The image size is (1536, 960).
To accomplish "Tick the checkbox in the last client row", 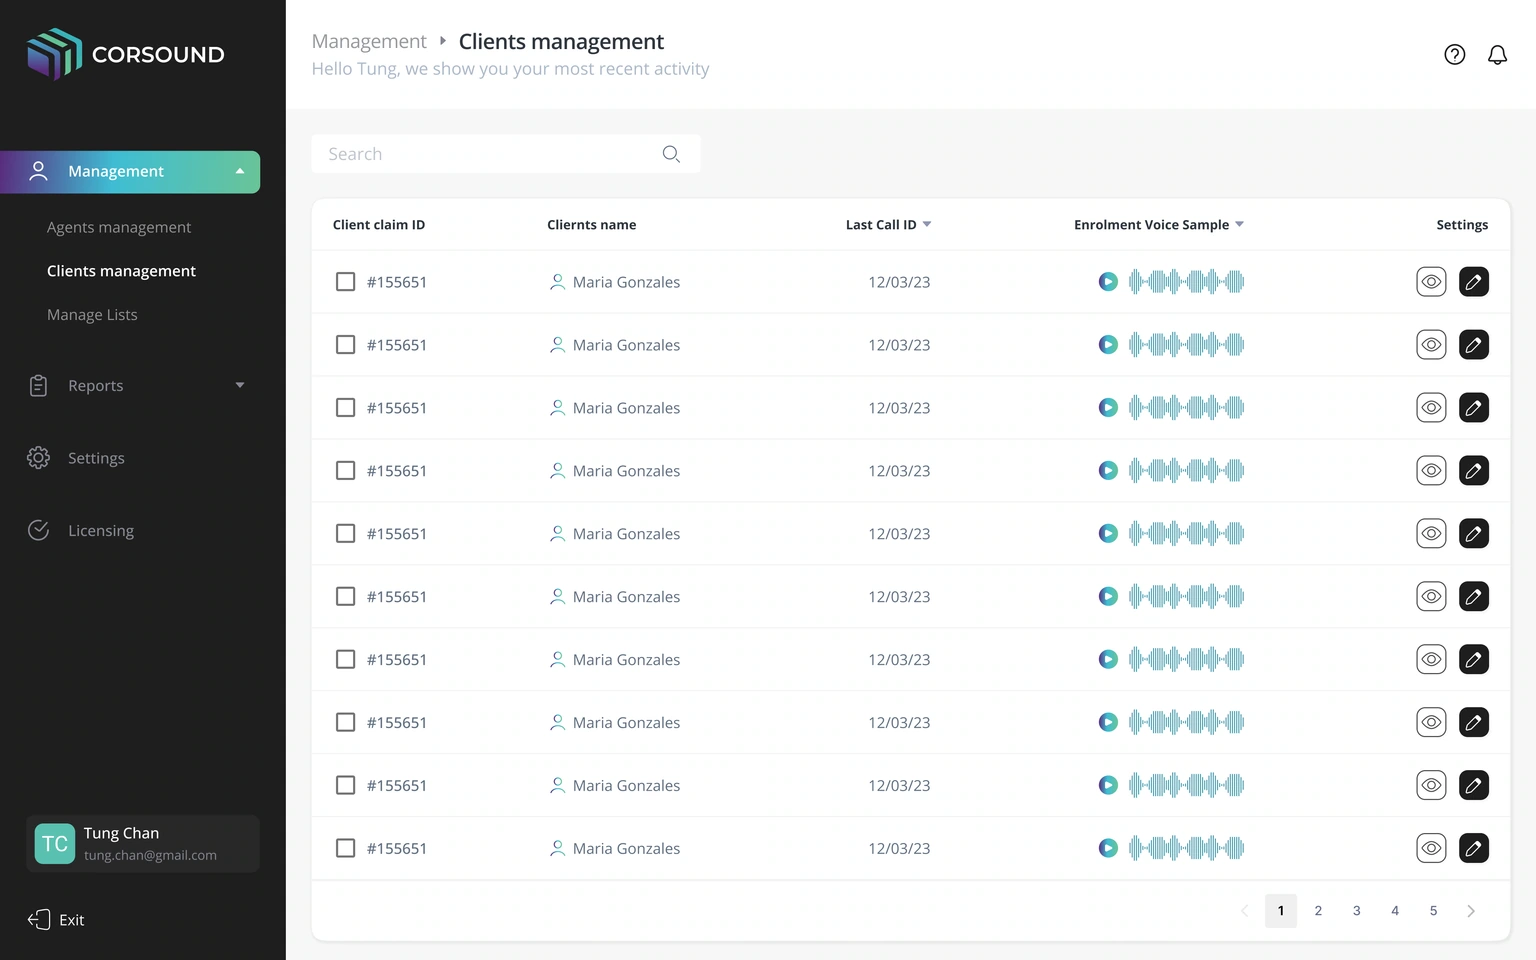I will 345,848.
